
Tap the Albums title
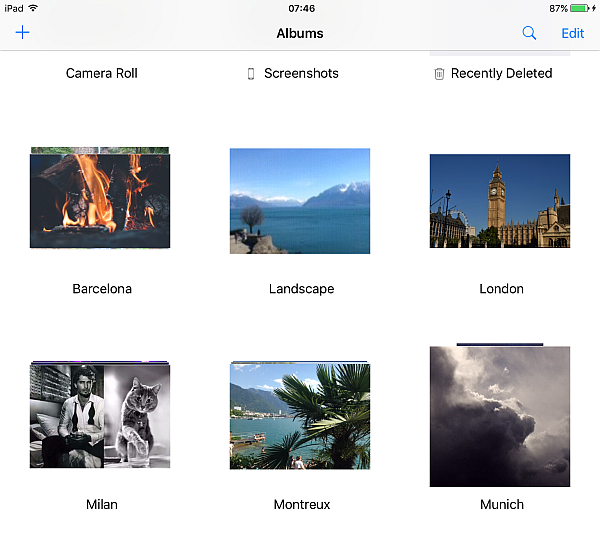tap(300, 34)
